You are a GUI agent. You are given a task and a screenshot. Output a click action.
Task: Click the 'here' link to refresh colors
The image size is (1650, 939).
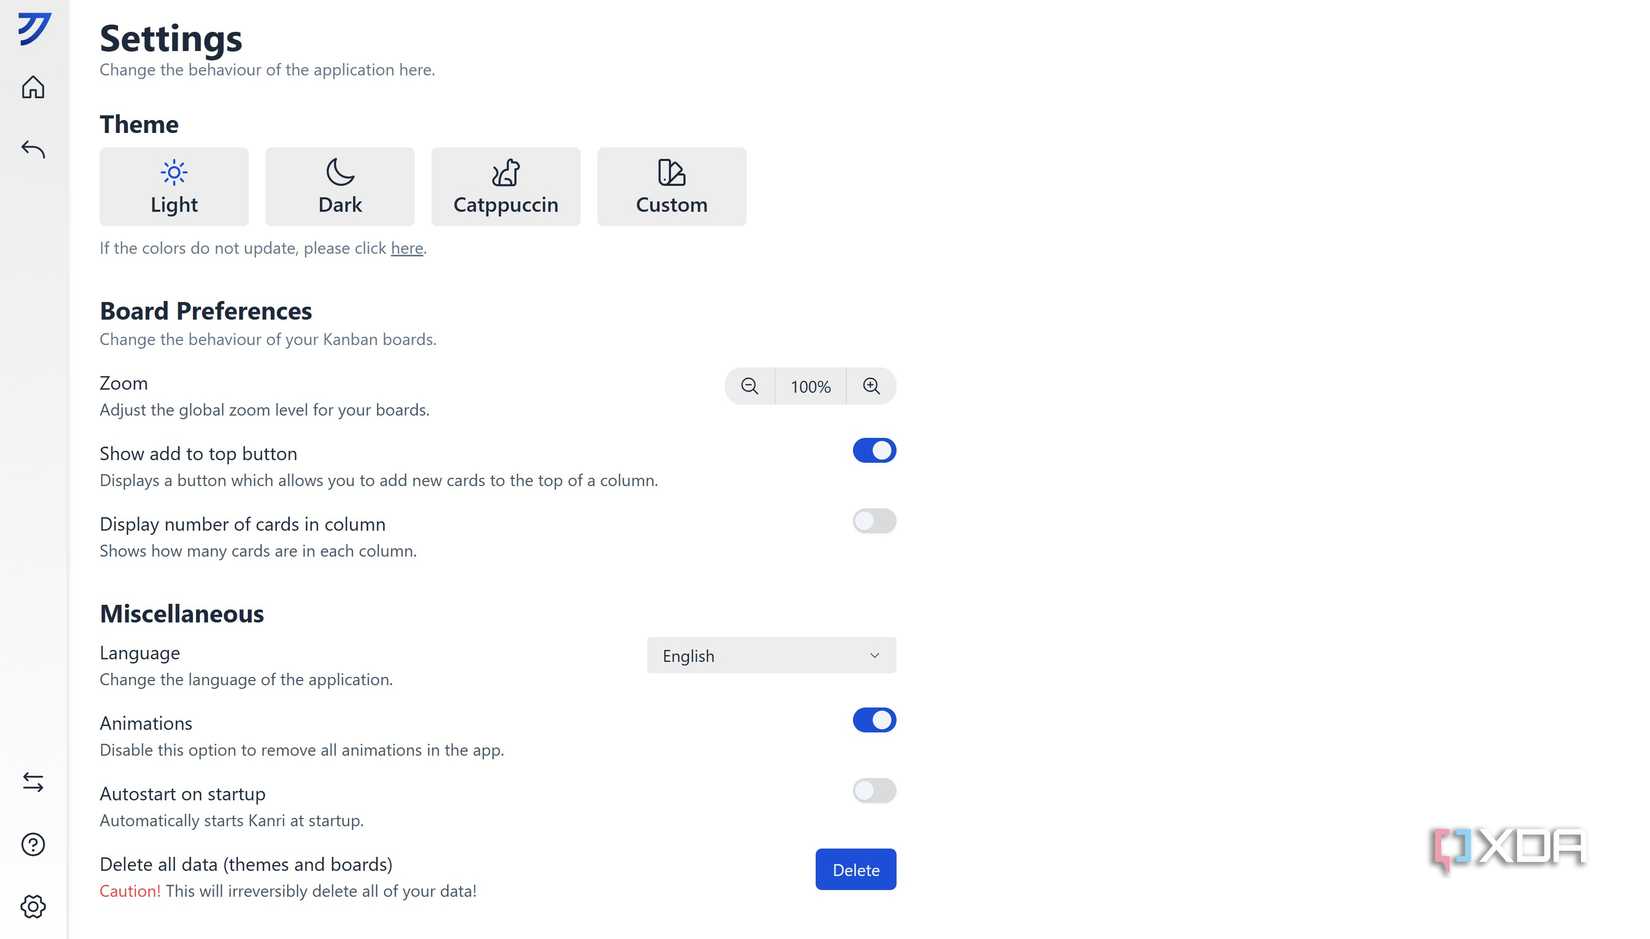[407, 248]
